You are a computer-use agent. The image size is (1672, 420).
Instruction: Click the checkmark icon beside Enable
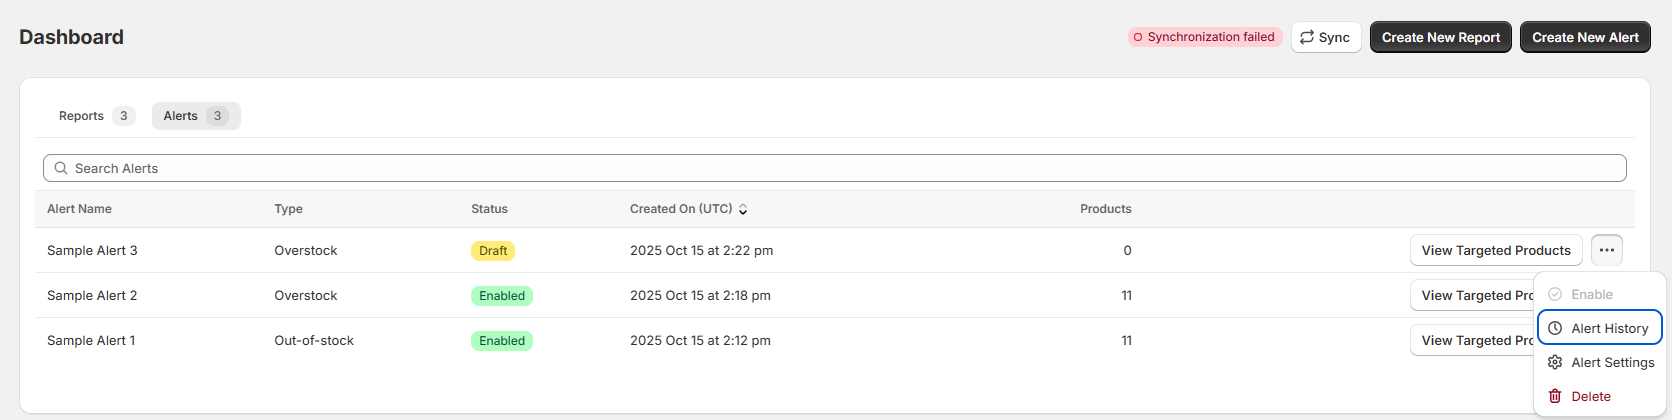pos(1555,294)
